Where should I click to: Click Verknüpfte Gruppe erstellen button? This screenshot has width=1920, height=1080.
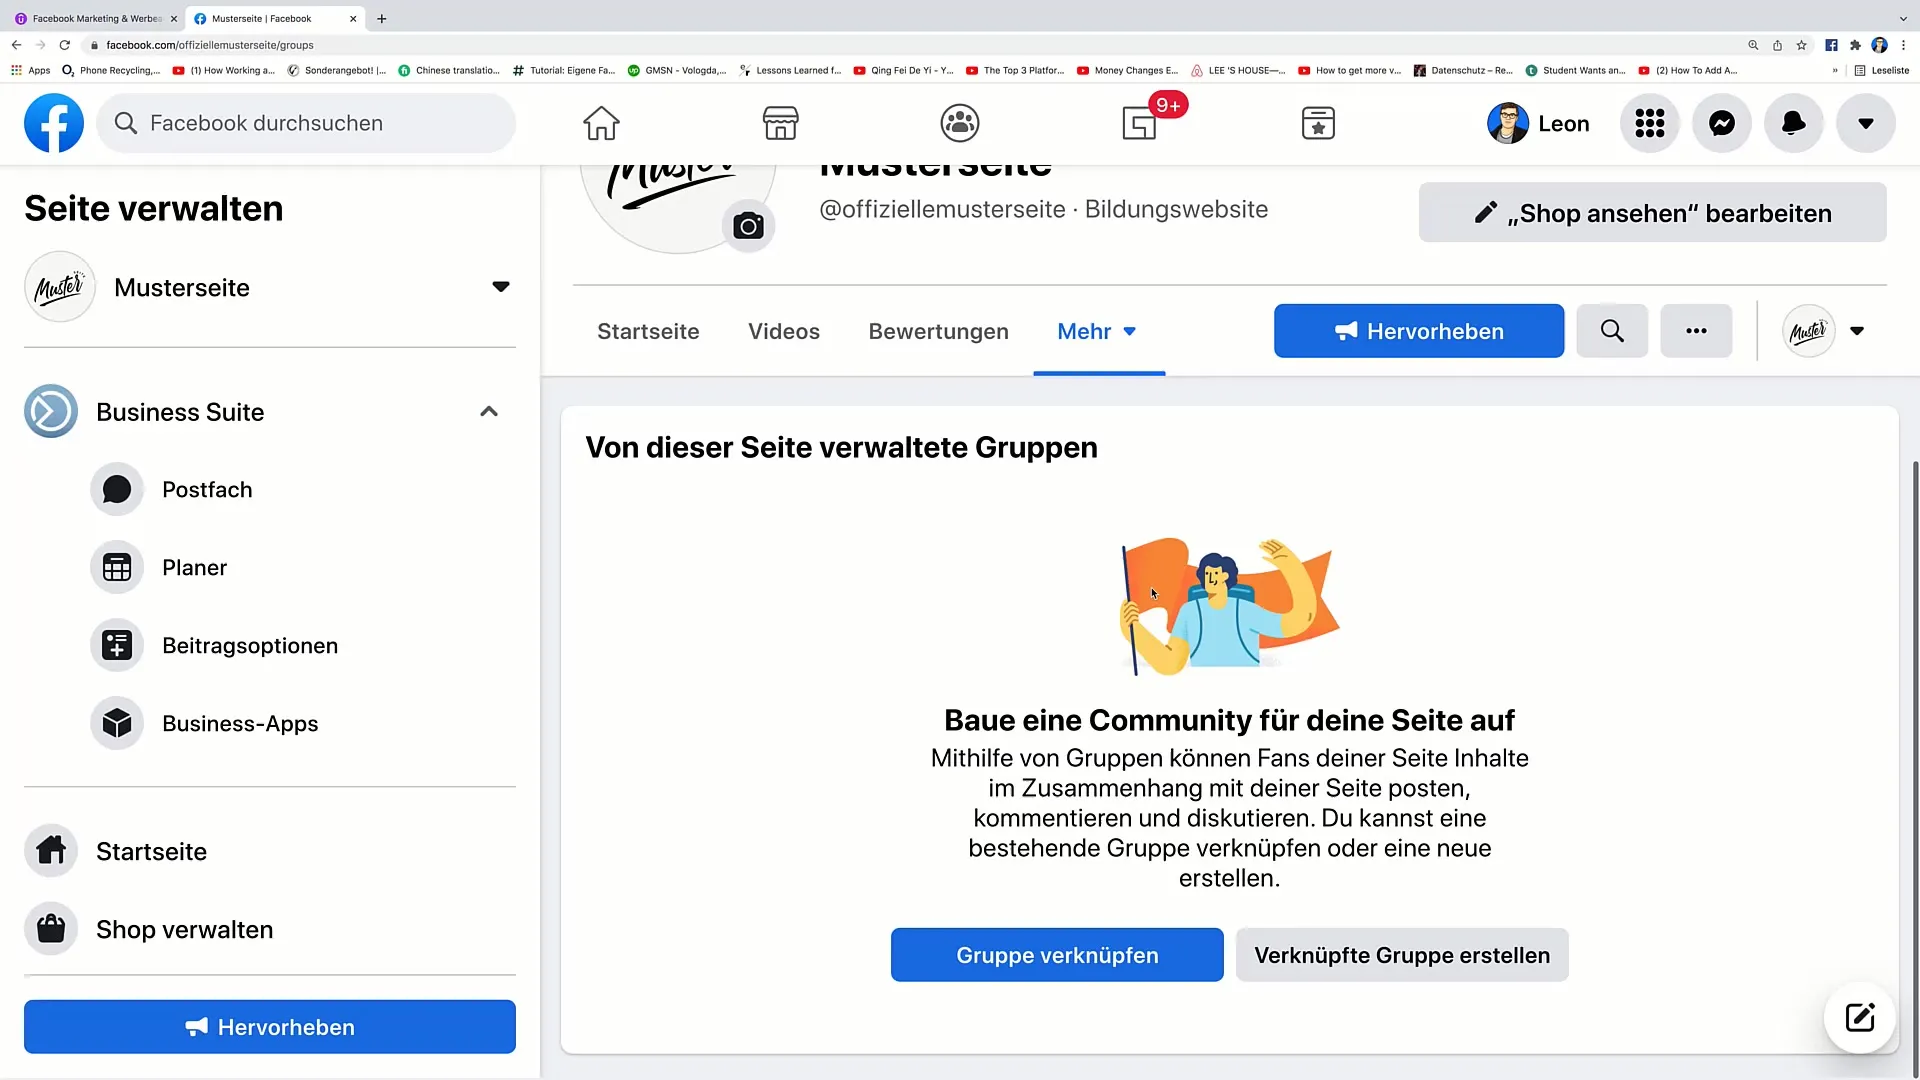1402,955
